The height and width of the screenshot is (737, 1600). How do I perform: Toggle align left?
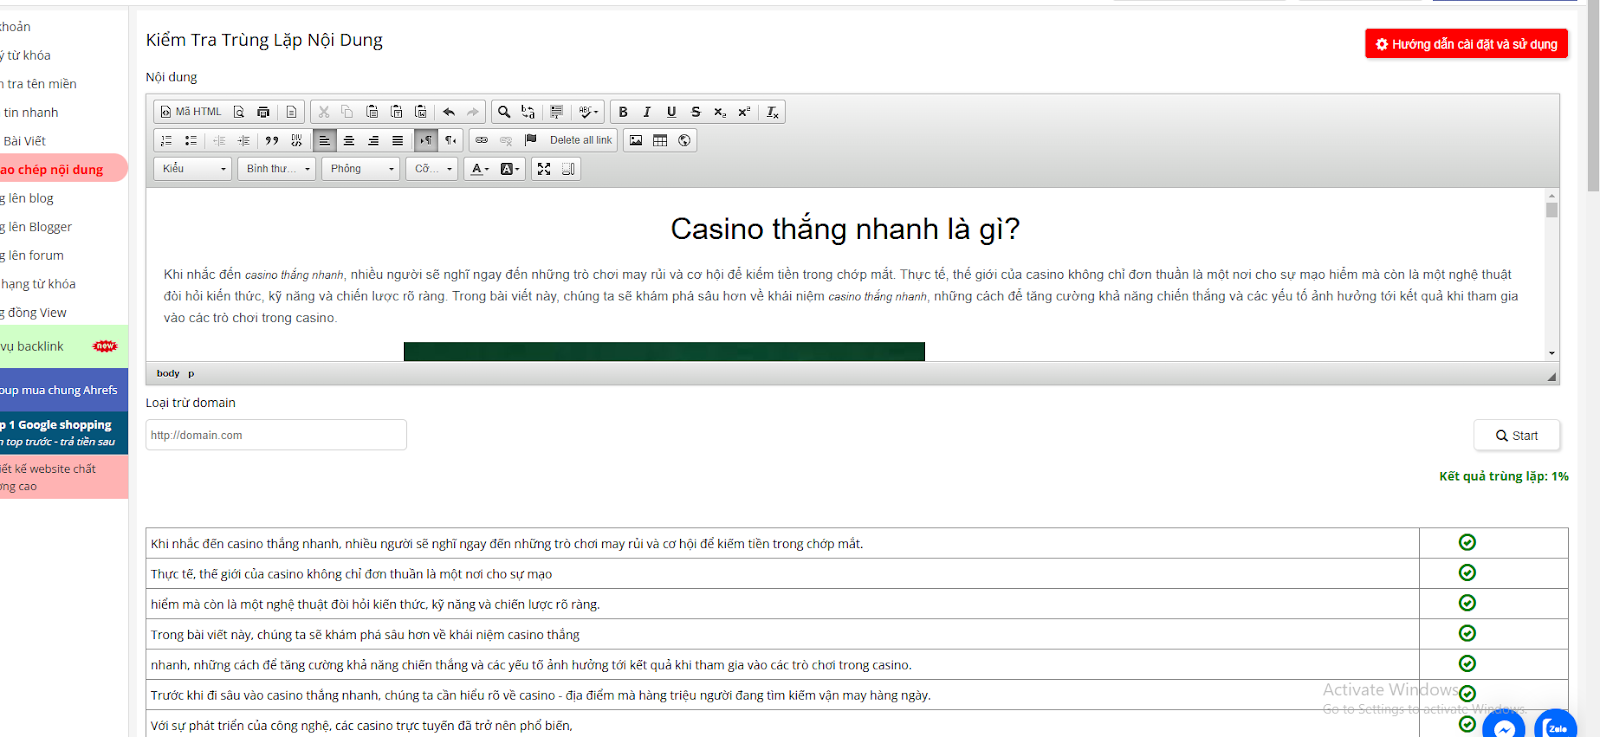324,141
